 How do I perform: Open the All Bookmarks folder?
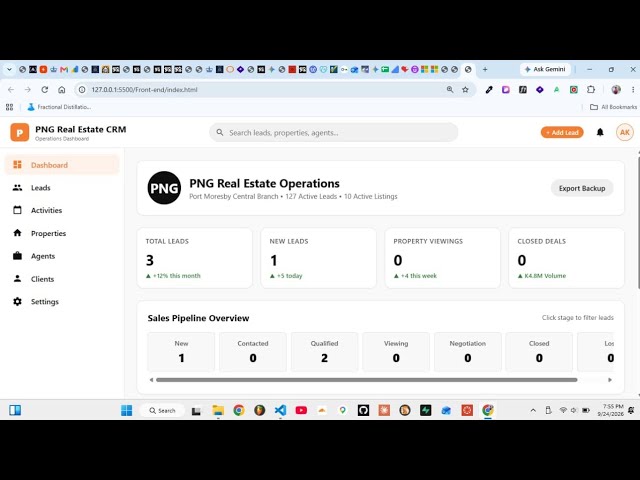[x=613, y=107]
